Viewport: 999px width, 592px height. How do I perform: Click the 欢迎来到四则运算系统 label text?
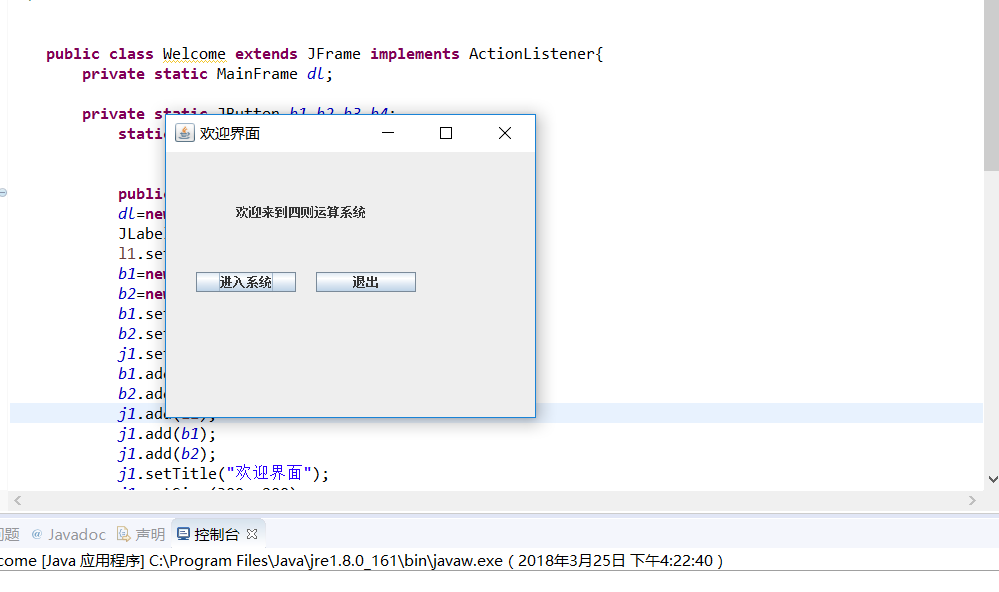[x=300, y=212]
